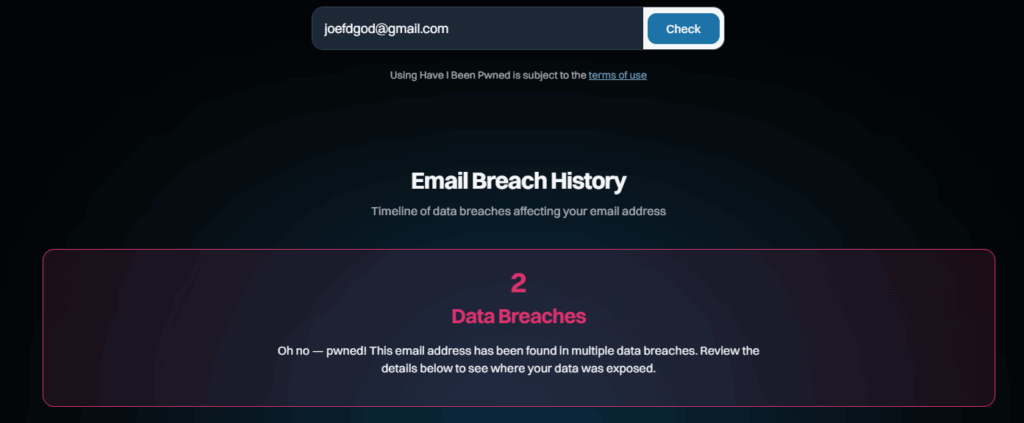Image resolution: width=1024 pixels, height=423 pixels.
Task: Click the breach count number 2
Action: [518, 283]
